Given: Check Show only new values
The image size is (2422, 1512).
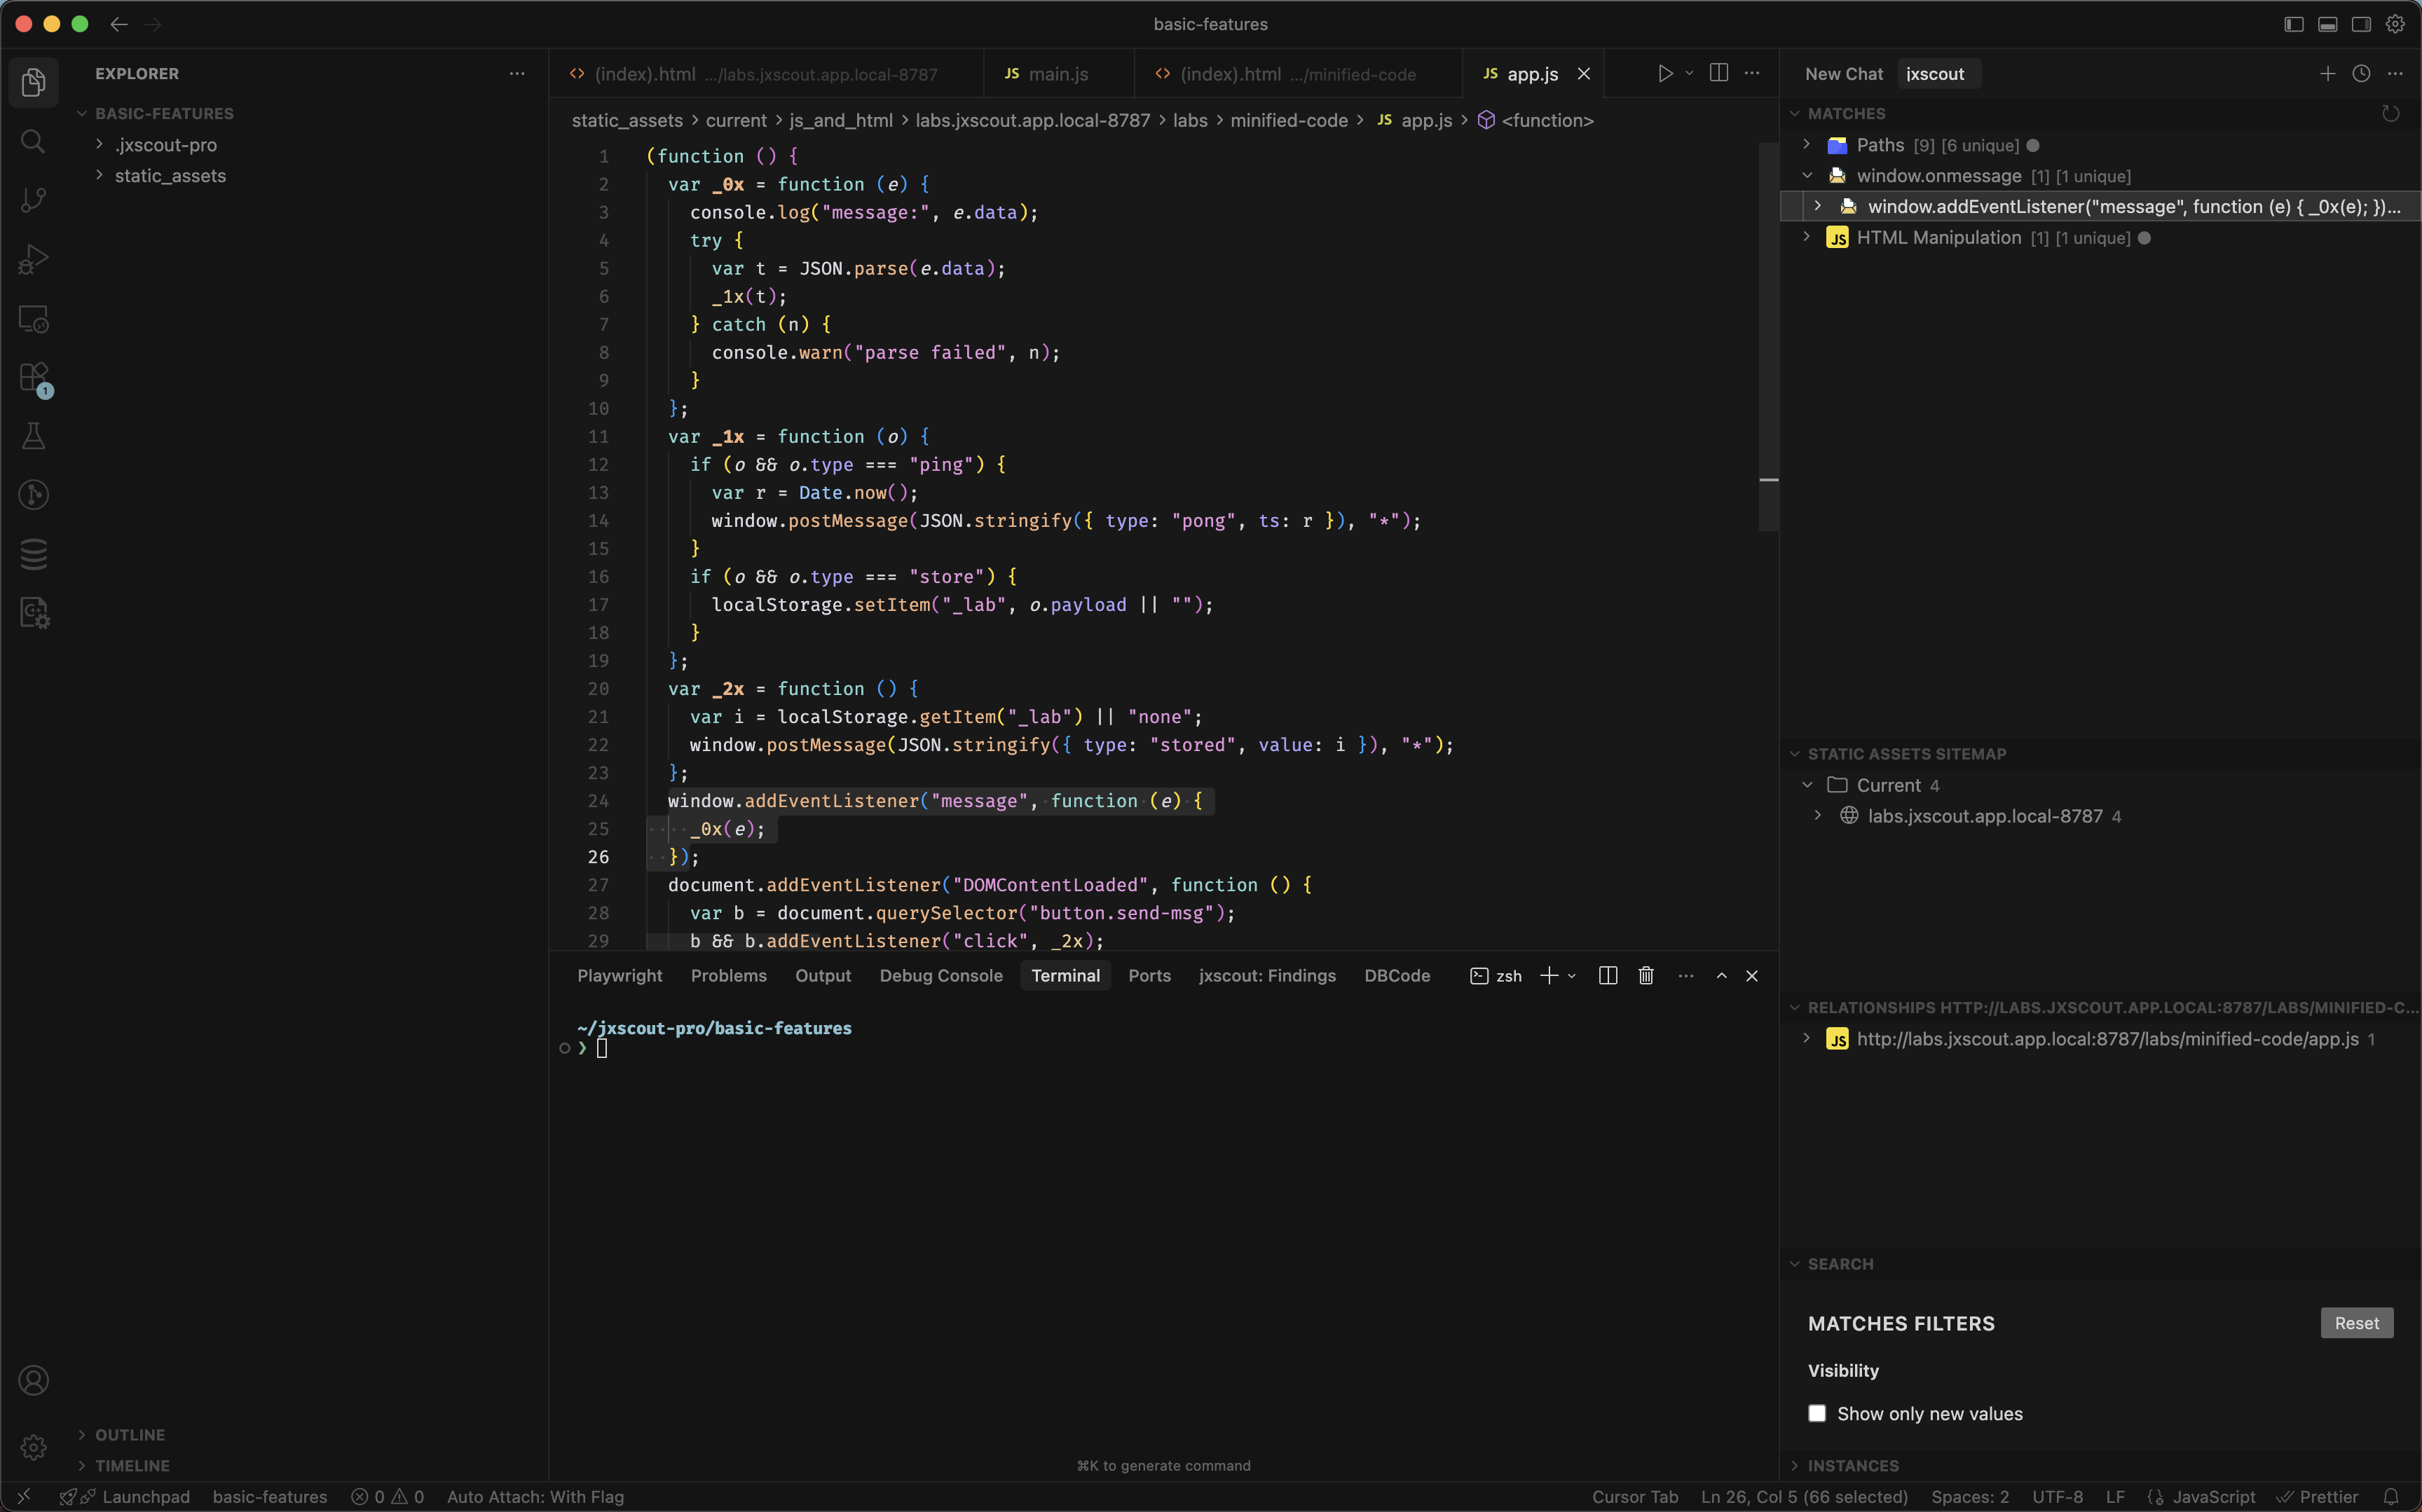Looking at the screenshot, I should (1817, 1413).
